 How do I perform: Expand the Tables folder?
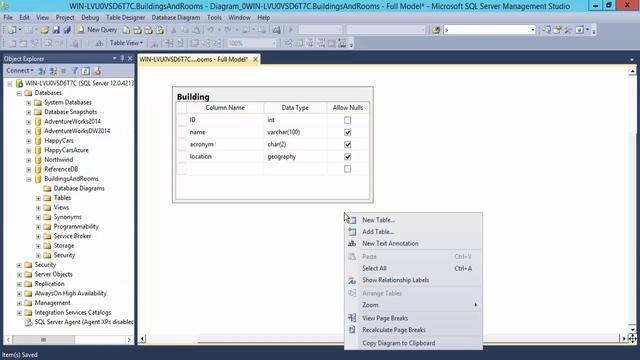click(38, 198)
